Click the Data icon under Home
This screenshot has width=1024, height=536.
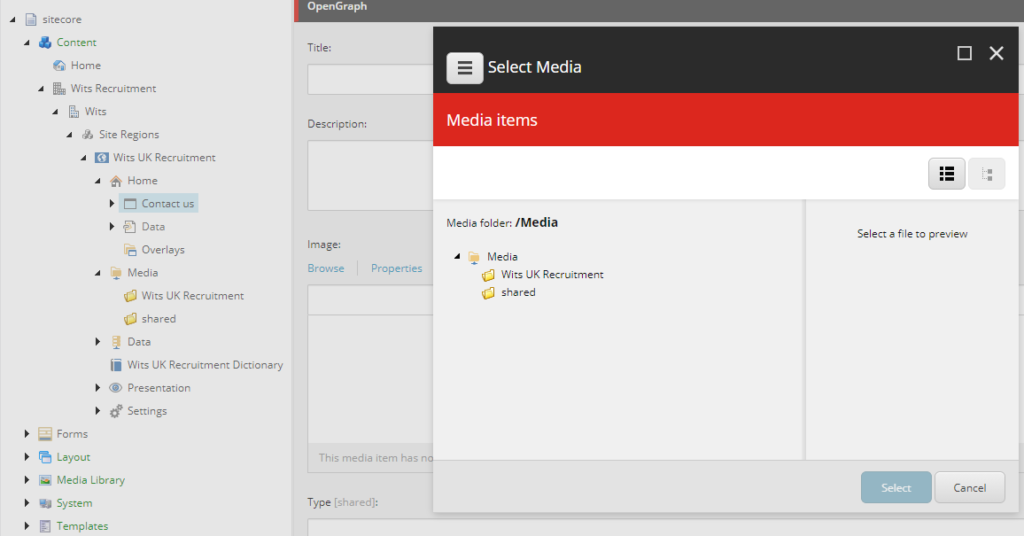coord(130,227)
